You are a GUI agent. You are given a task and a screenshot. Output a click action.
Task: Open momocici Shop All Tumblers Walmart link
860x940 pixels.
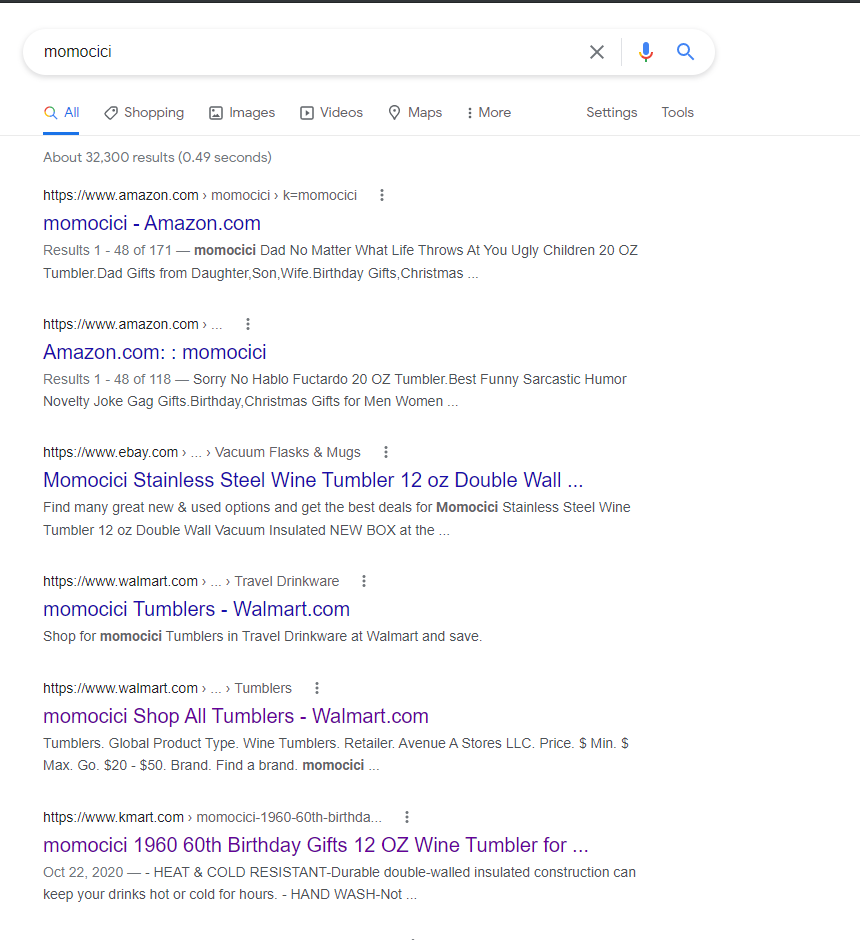[x=236, y=716]
